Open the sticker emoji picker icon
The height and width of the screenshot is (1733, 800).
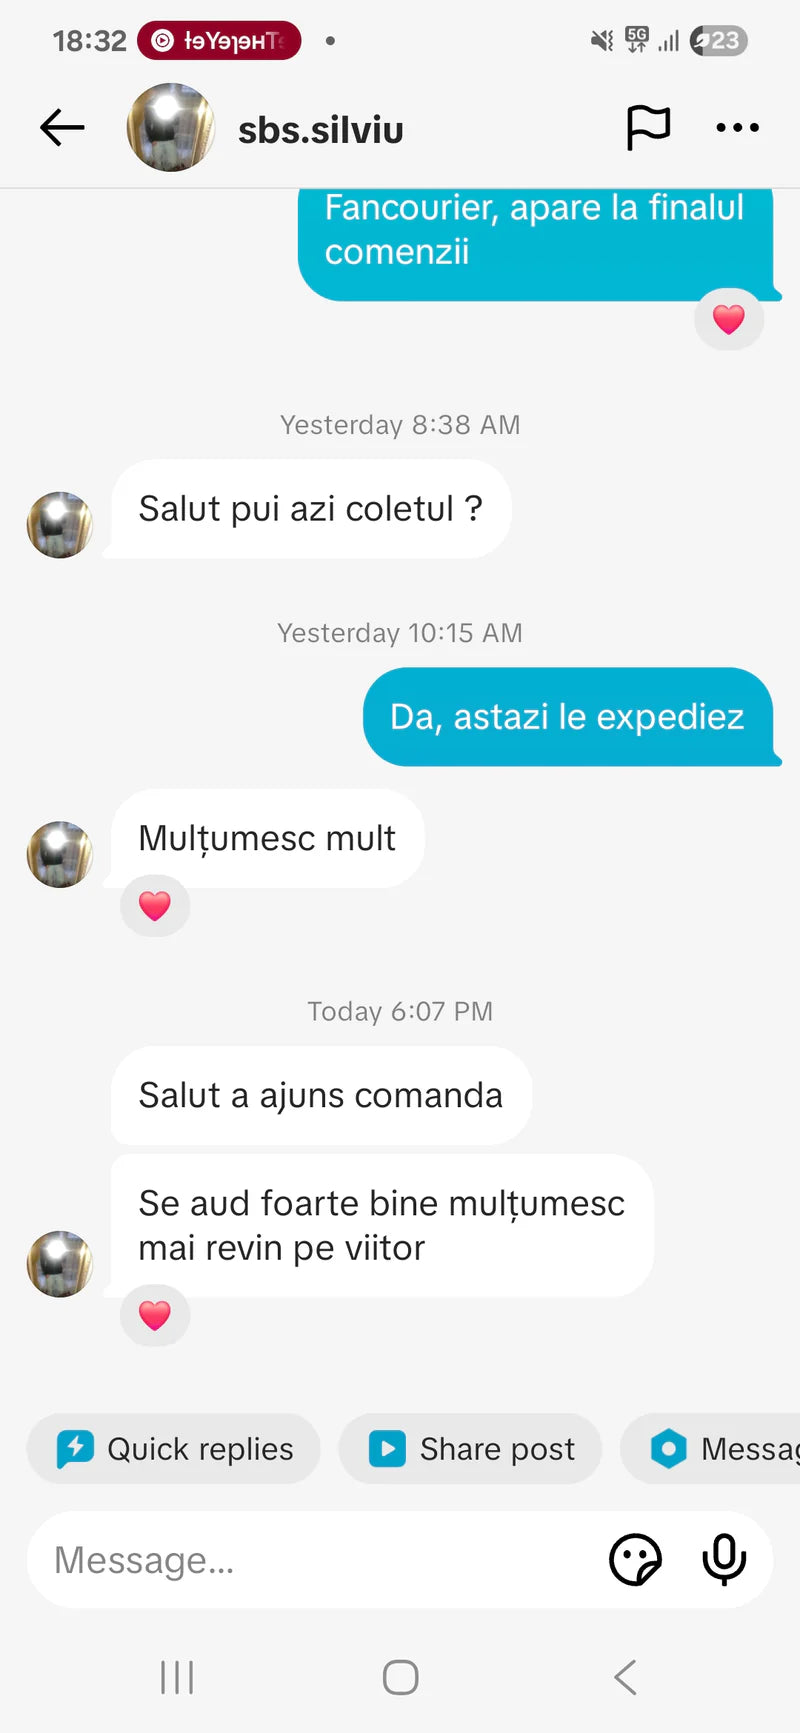click(x=636, y=1559)
